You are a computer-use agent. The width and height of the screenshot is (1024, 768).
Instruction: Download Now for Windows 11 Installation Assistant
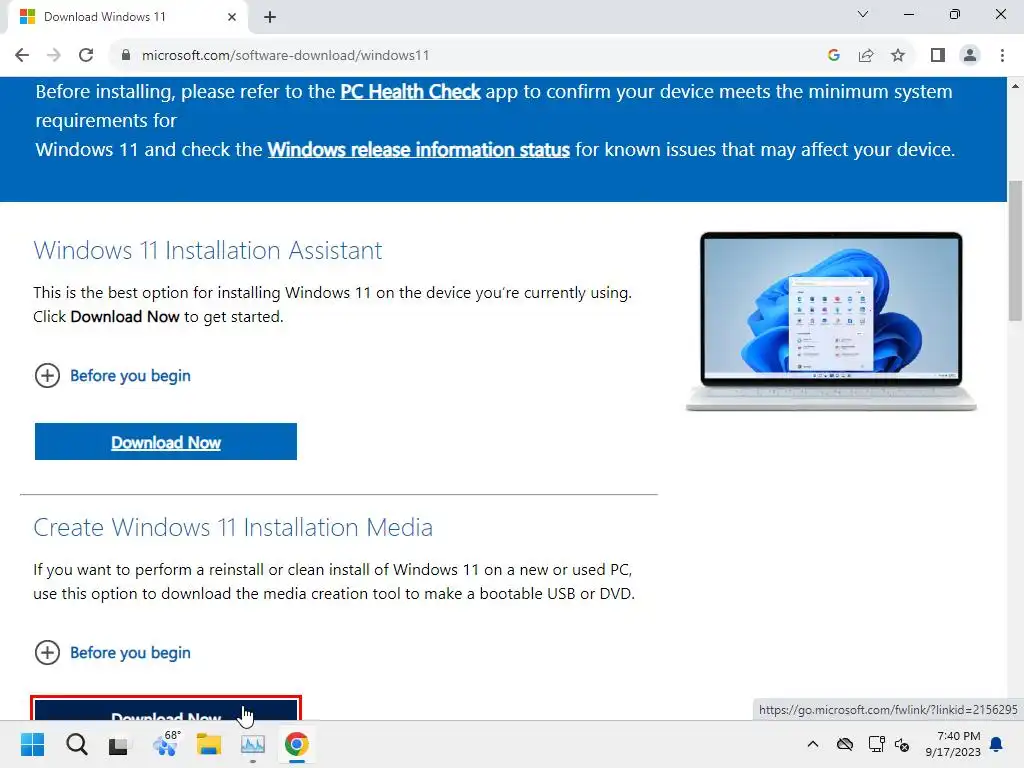tap(166, 442)
